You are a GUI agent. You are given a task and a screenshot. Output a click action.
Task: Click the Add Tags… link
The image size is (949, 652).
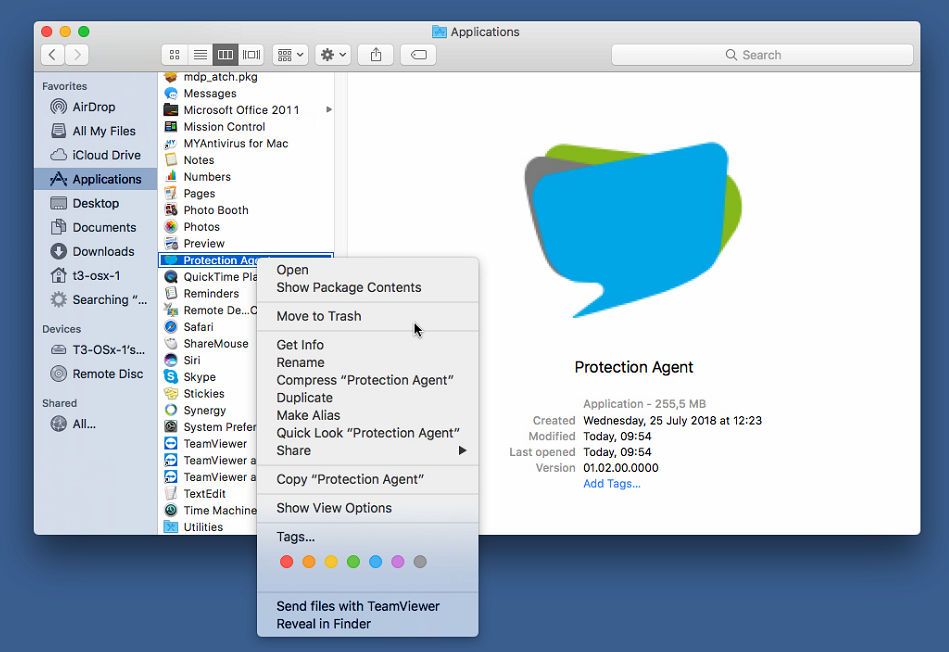(611, 484)
